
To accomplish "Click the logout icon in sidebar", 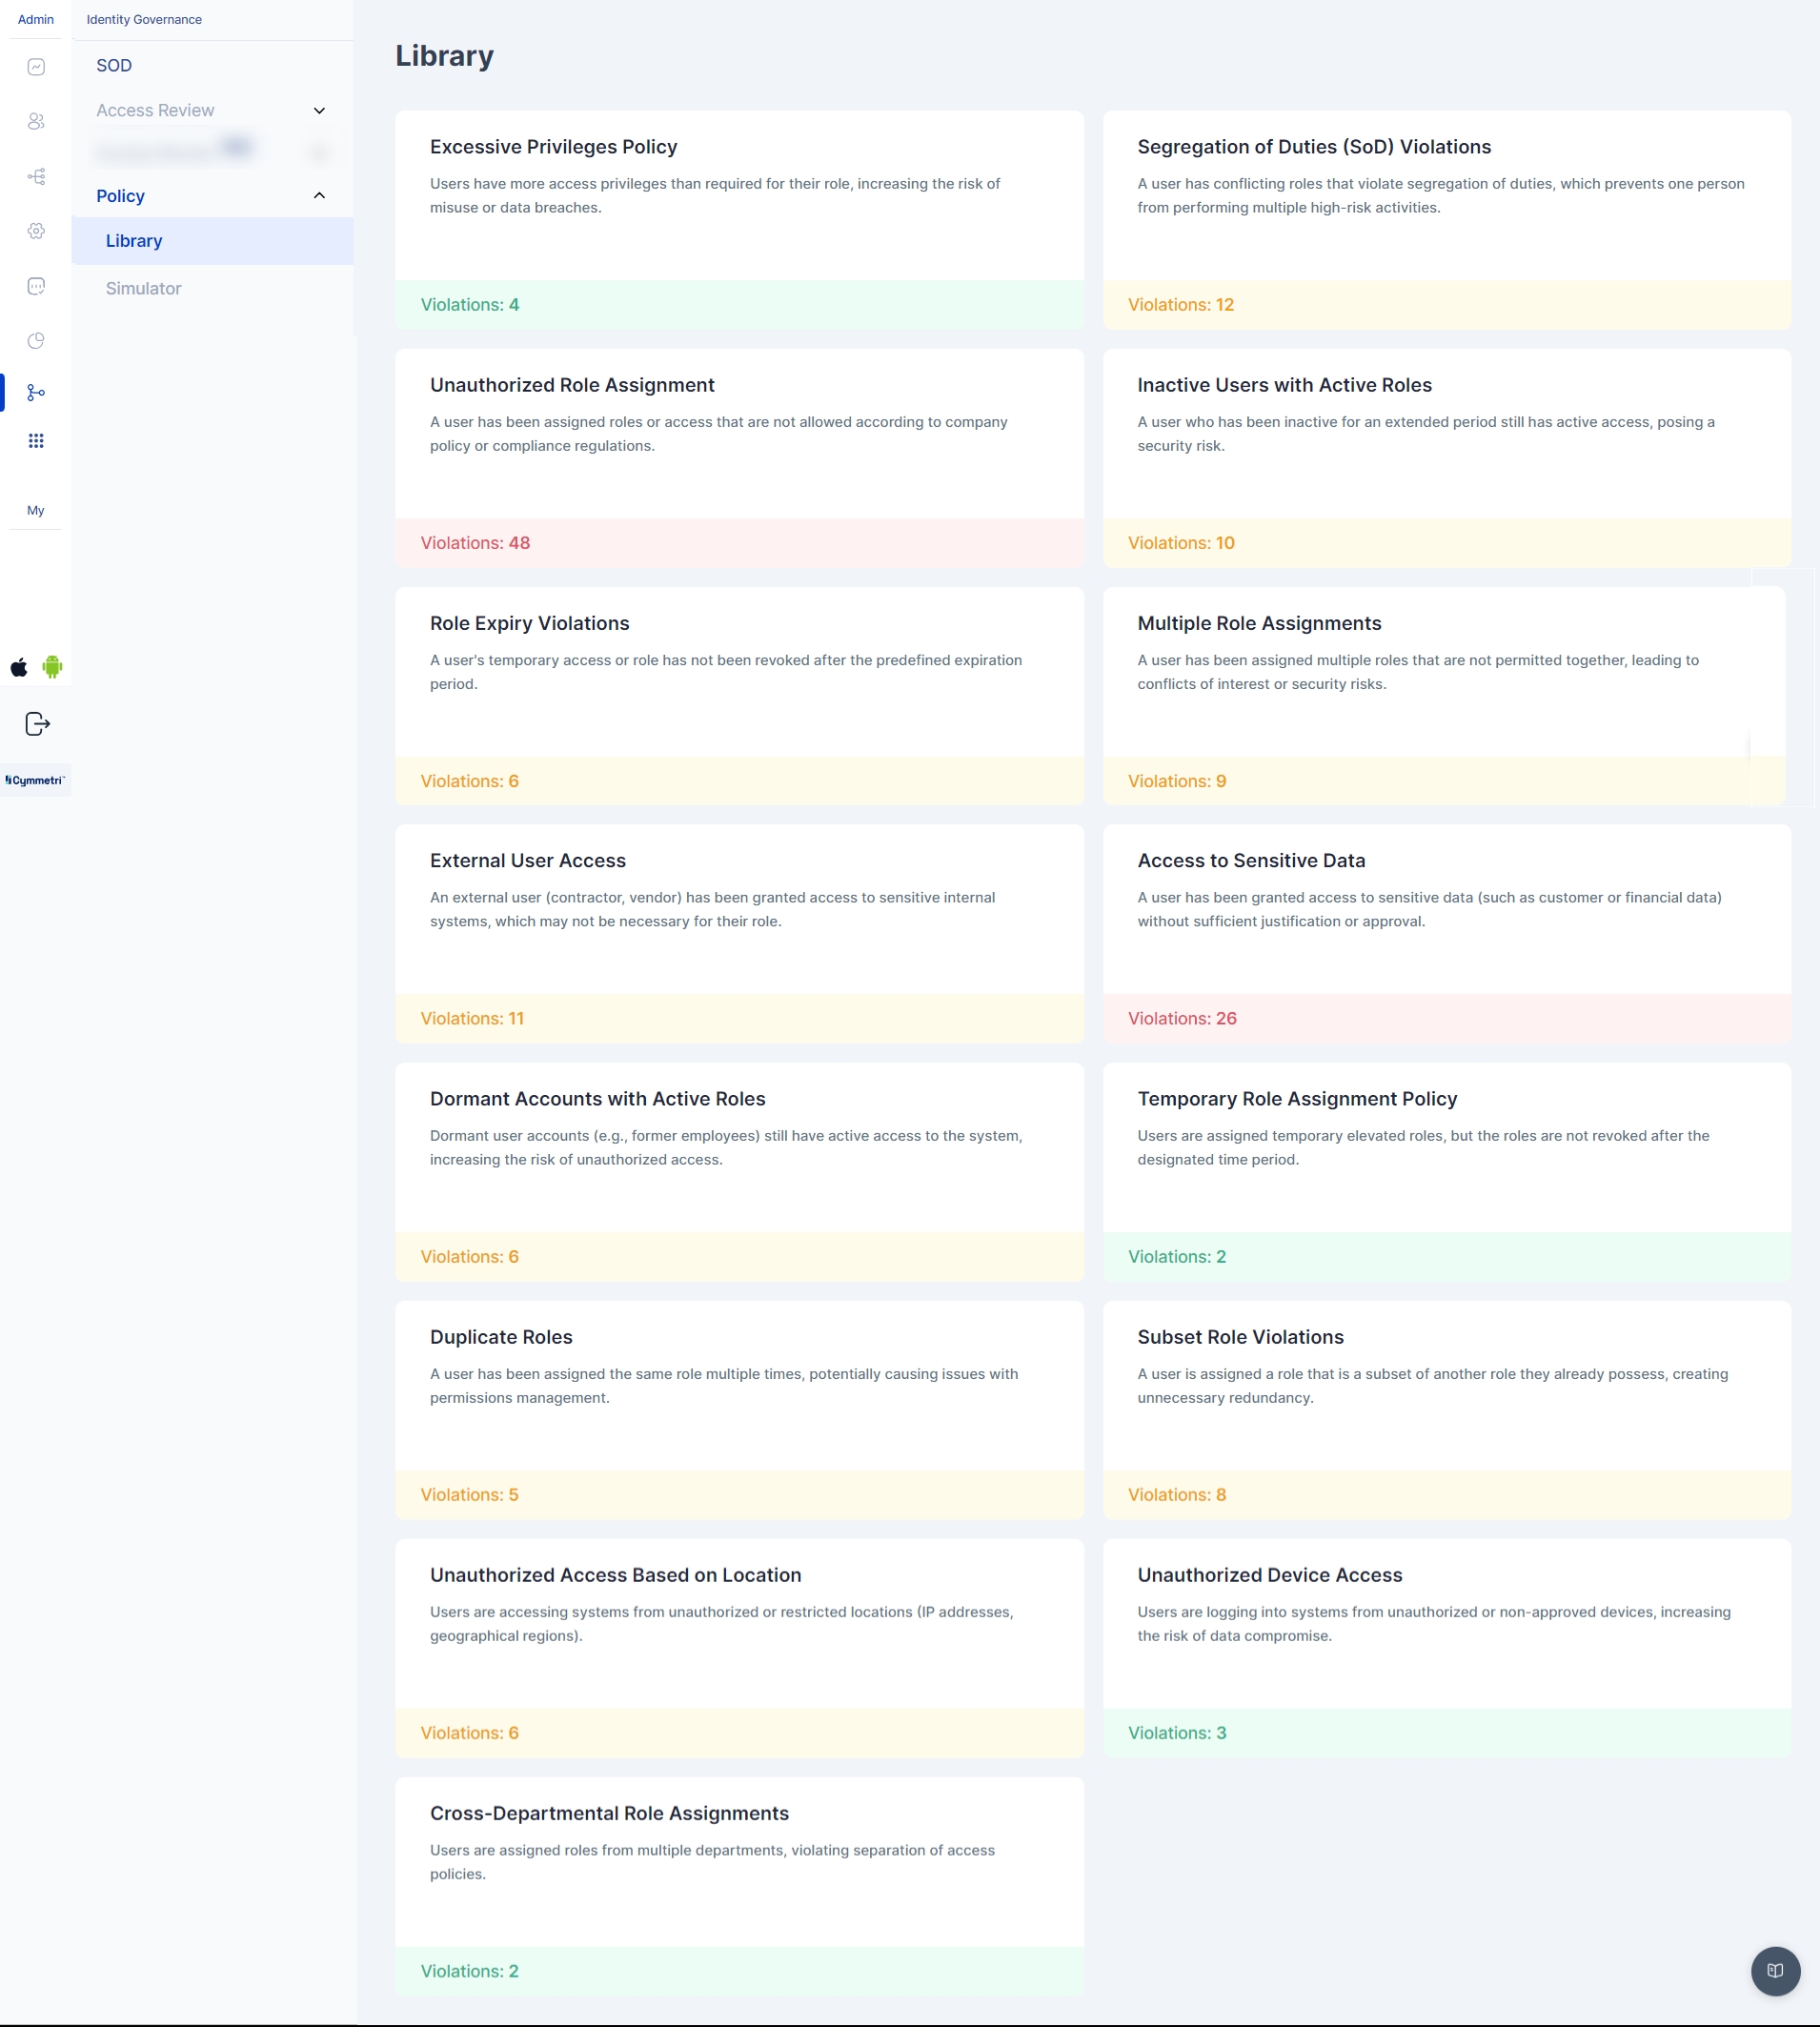I will [37, 724].
